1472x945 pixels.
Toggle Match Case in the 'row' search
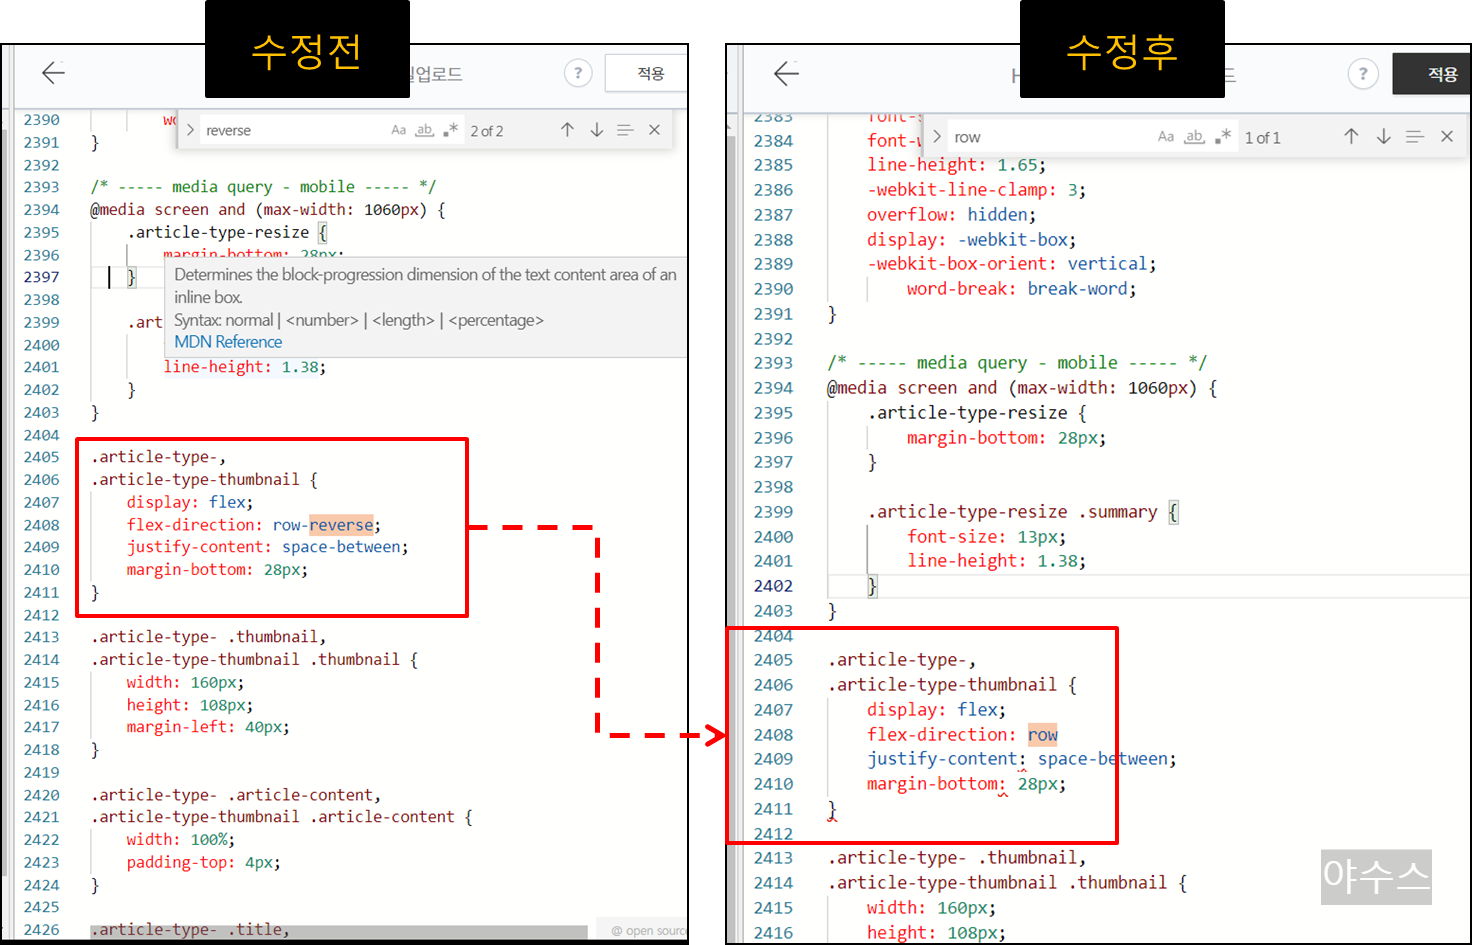click(x=1165, y=137)
